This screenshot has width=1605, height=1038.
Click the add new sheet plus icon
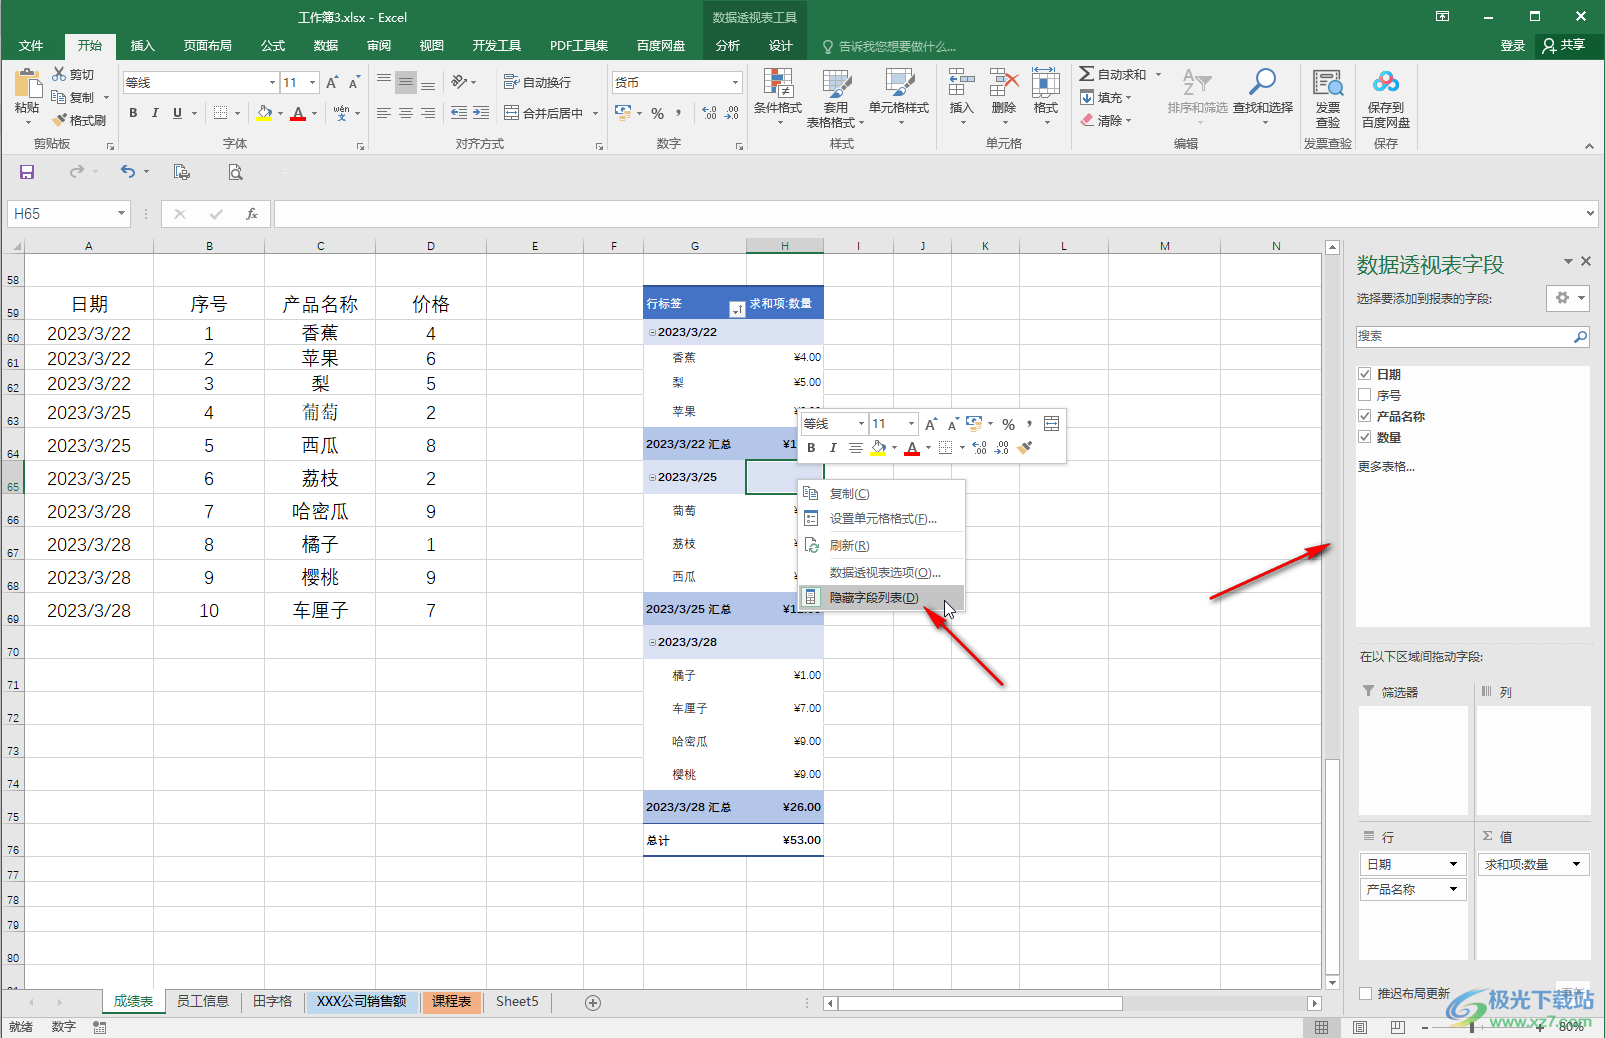[x=593, y=1002]
